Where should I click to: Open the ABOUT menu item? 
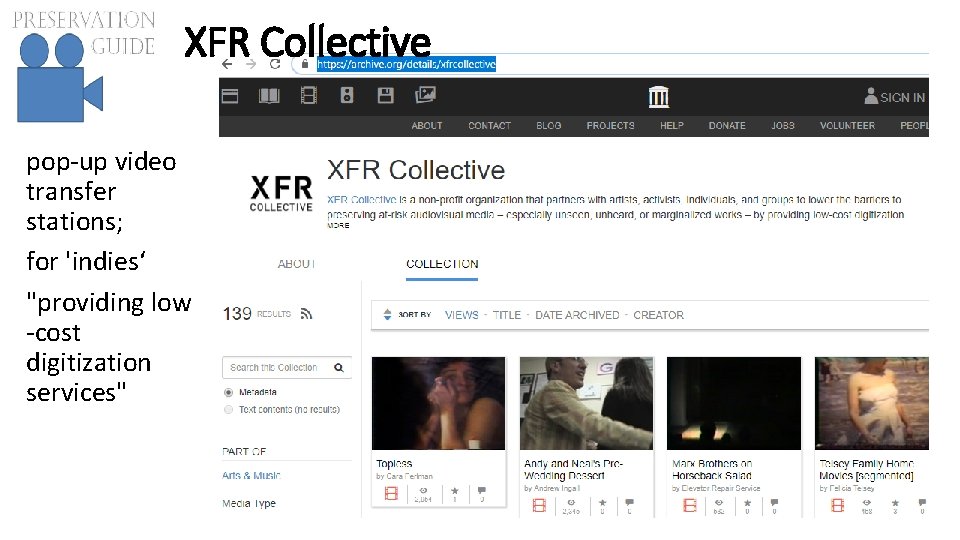point(427,126)
